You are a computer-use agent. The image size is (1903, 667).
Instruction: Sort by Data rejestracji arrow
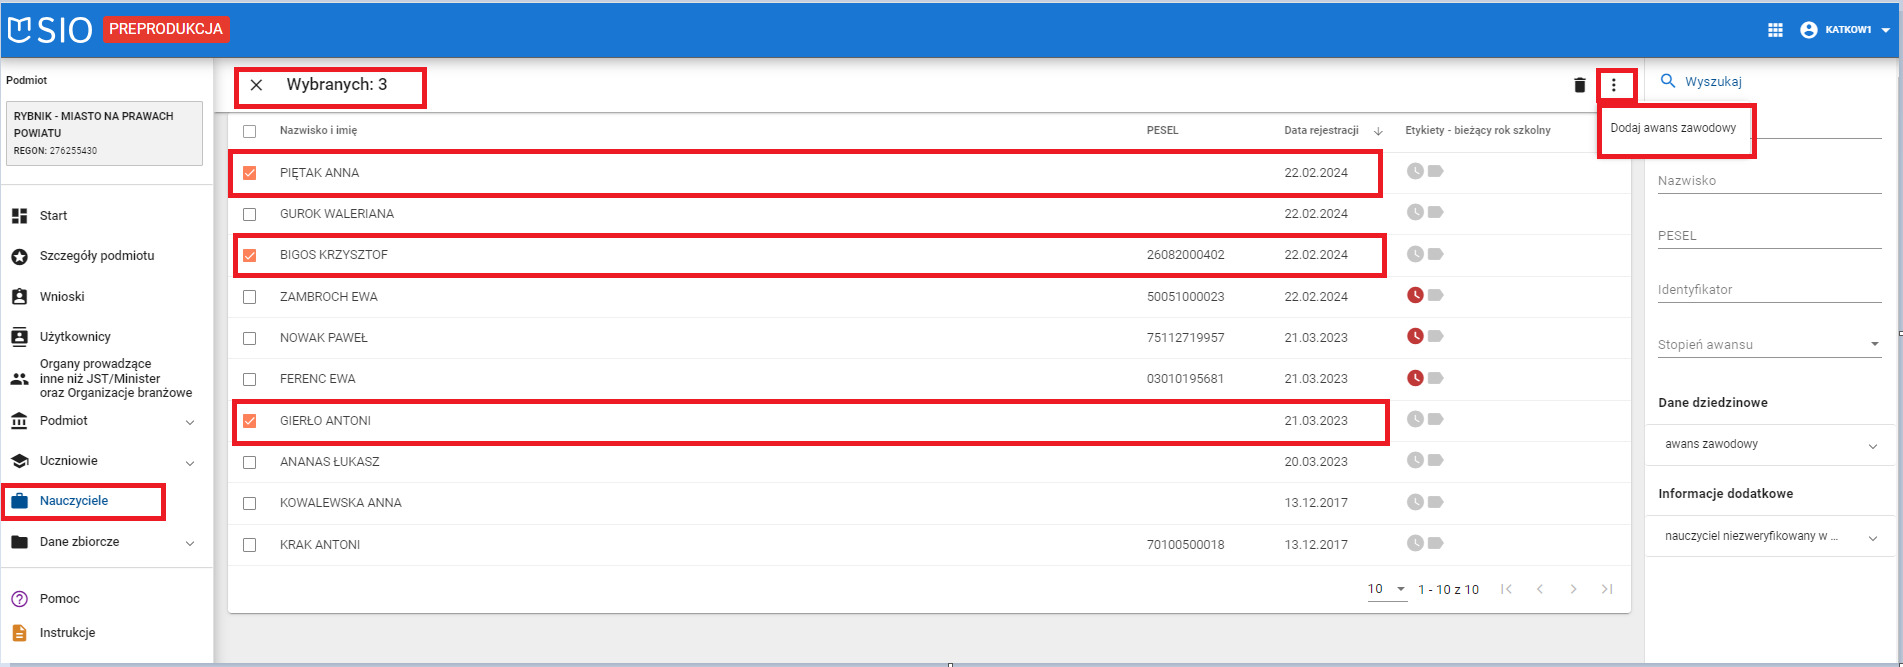1378,131
